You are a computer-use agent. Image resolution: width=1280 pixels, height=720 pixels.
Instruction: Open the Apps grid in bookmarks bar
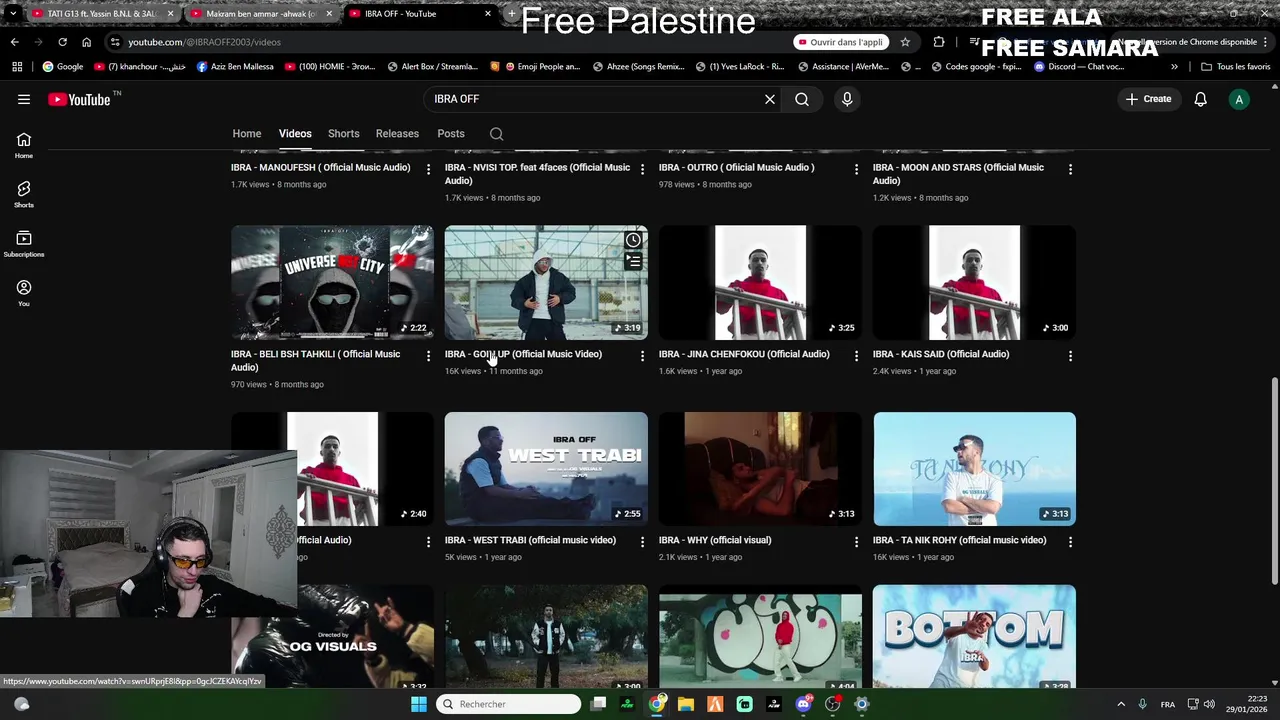[x=17, y=67]
